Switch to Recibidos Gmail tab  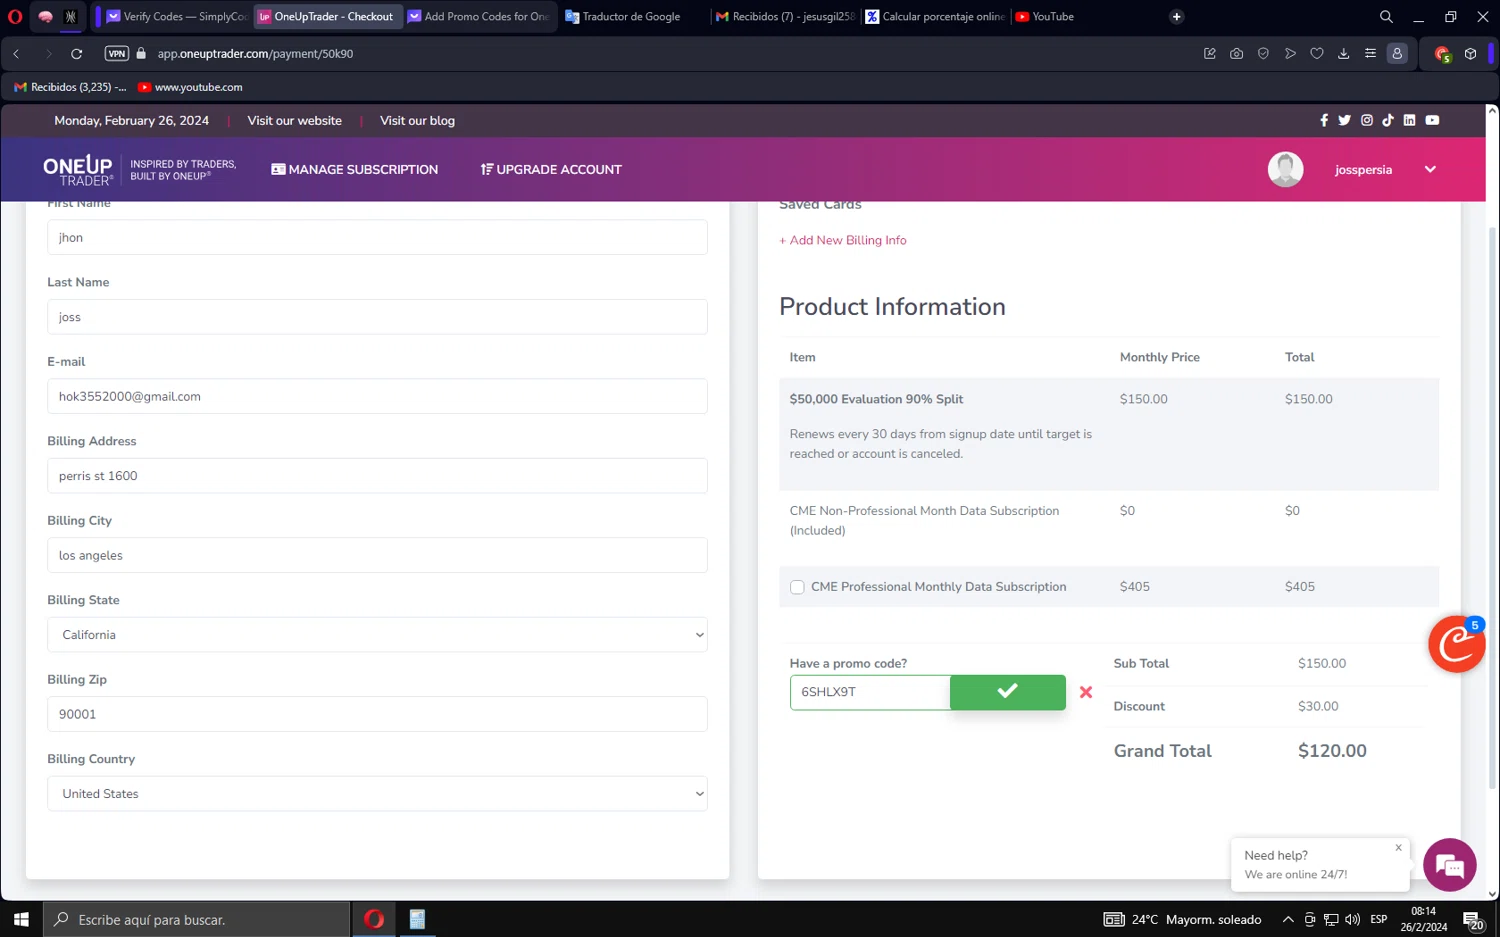785,17
